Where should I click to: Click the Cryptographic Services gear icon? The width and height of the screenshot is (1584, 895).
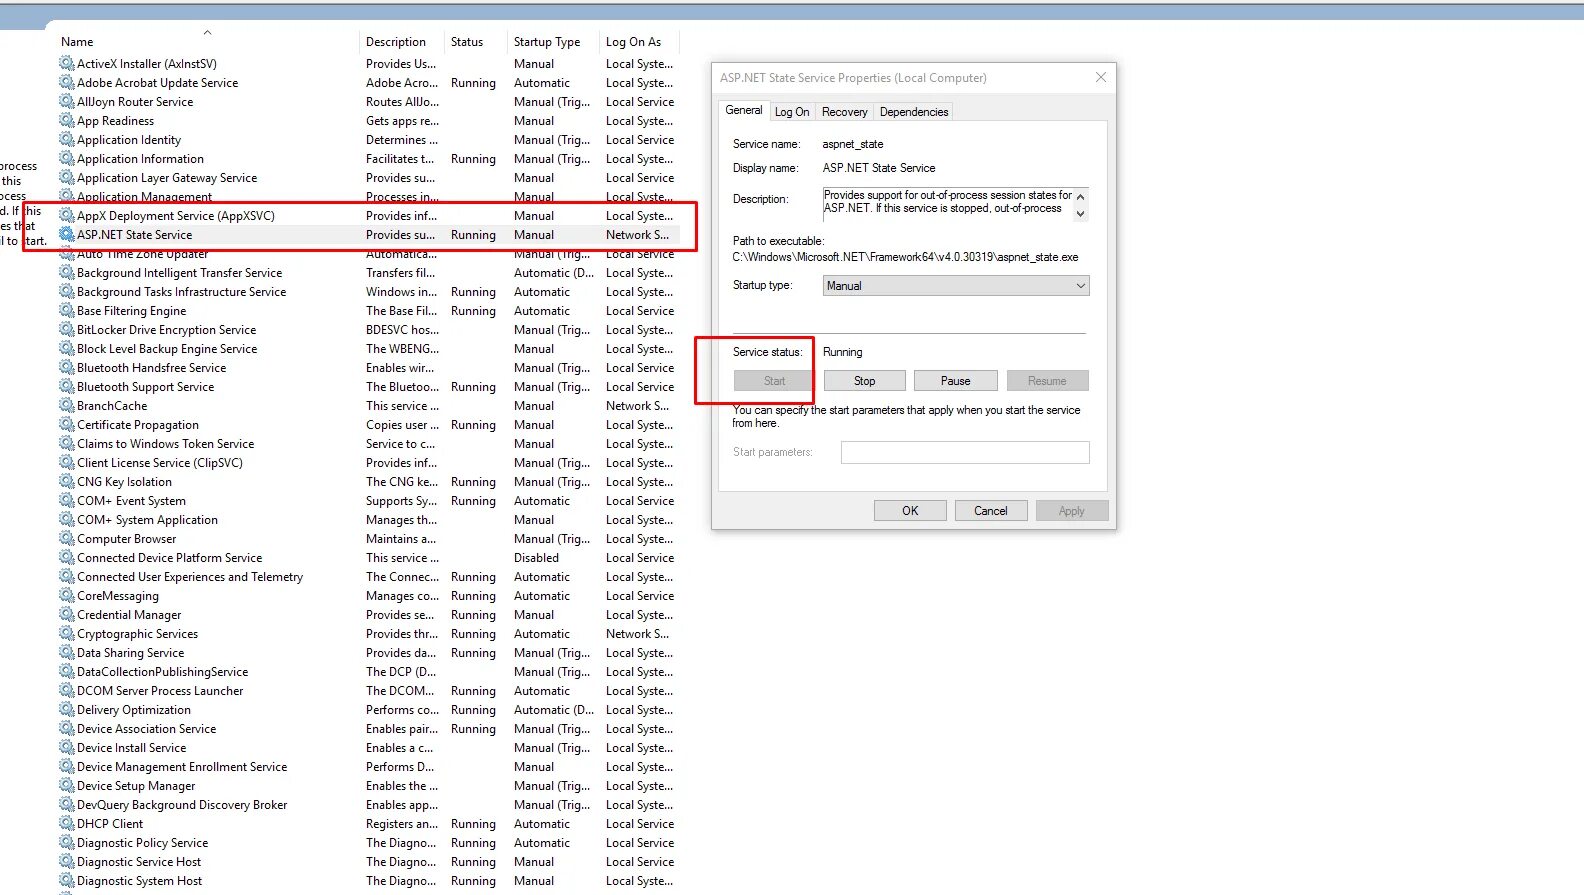click(67, 633)
